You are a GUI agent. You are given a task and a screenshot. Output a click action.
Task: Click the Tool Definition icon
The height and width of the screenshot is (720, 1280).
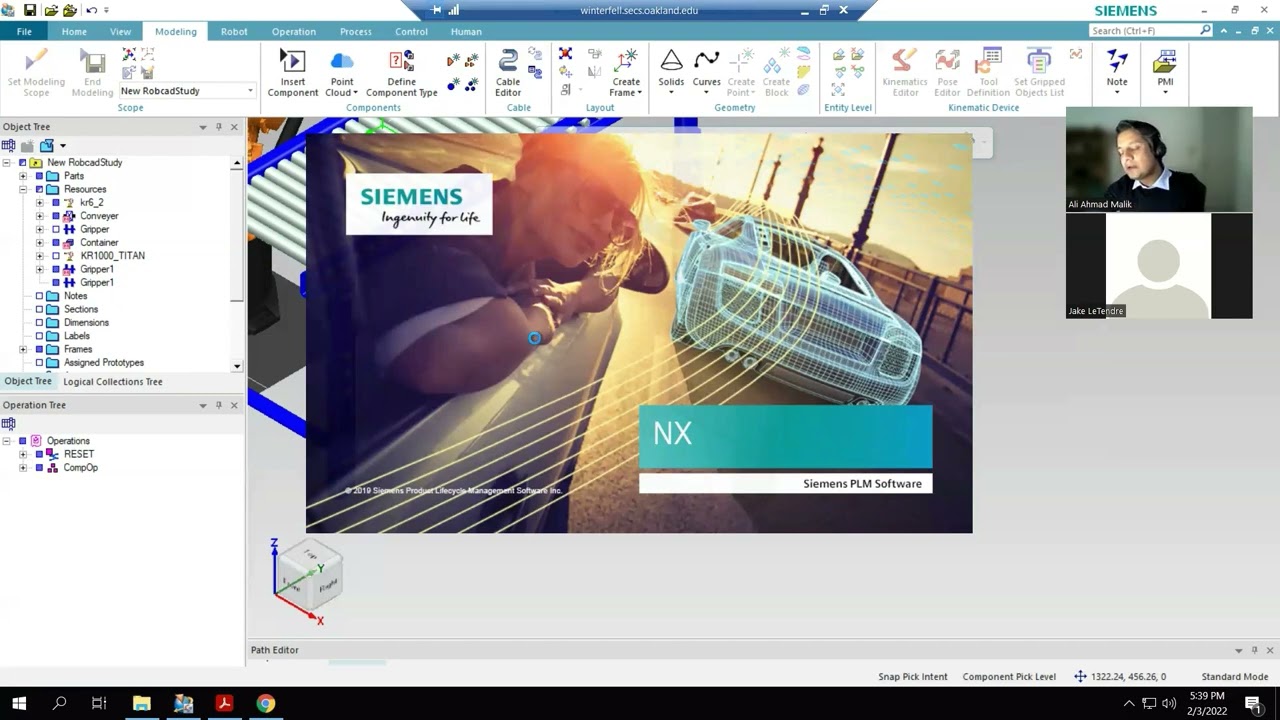(x=988, y=72)
